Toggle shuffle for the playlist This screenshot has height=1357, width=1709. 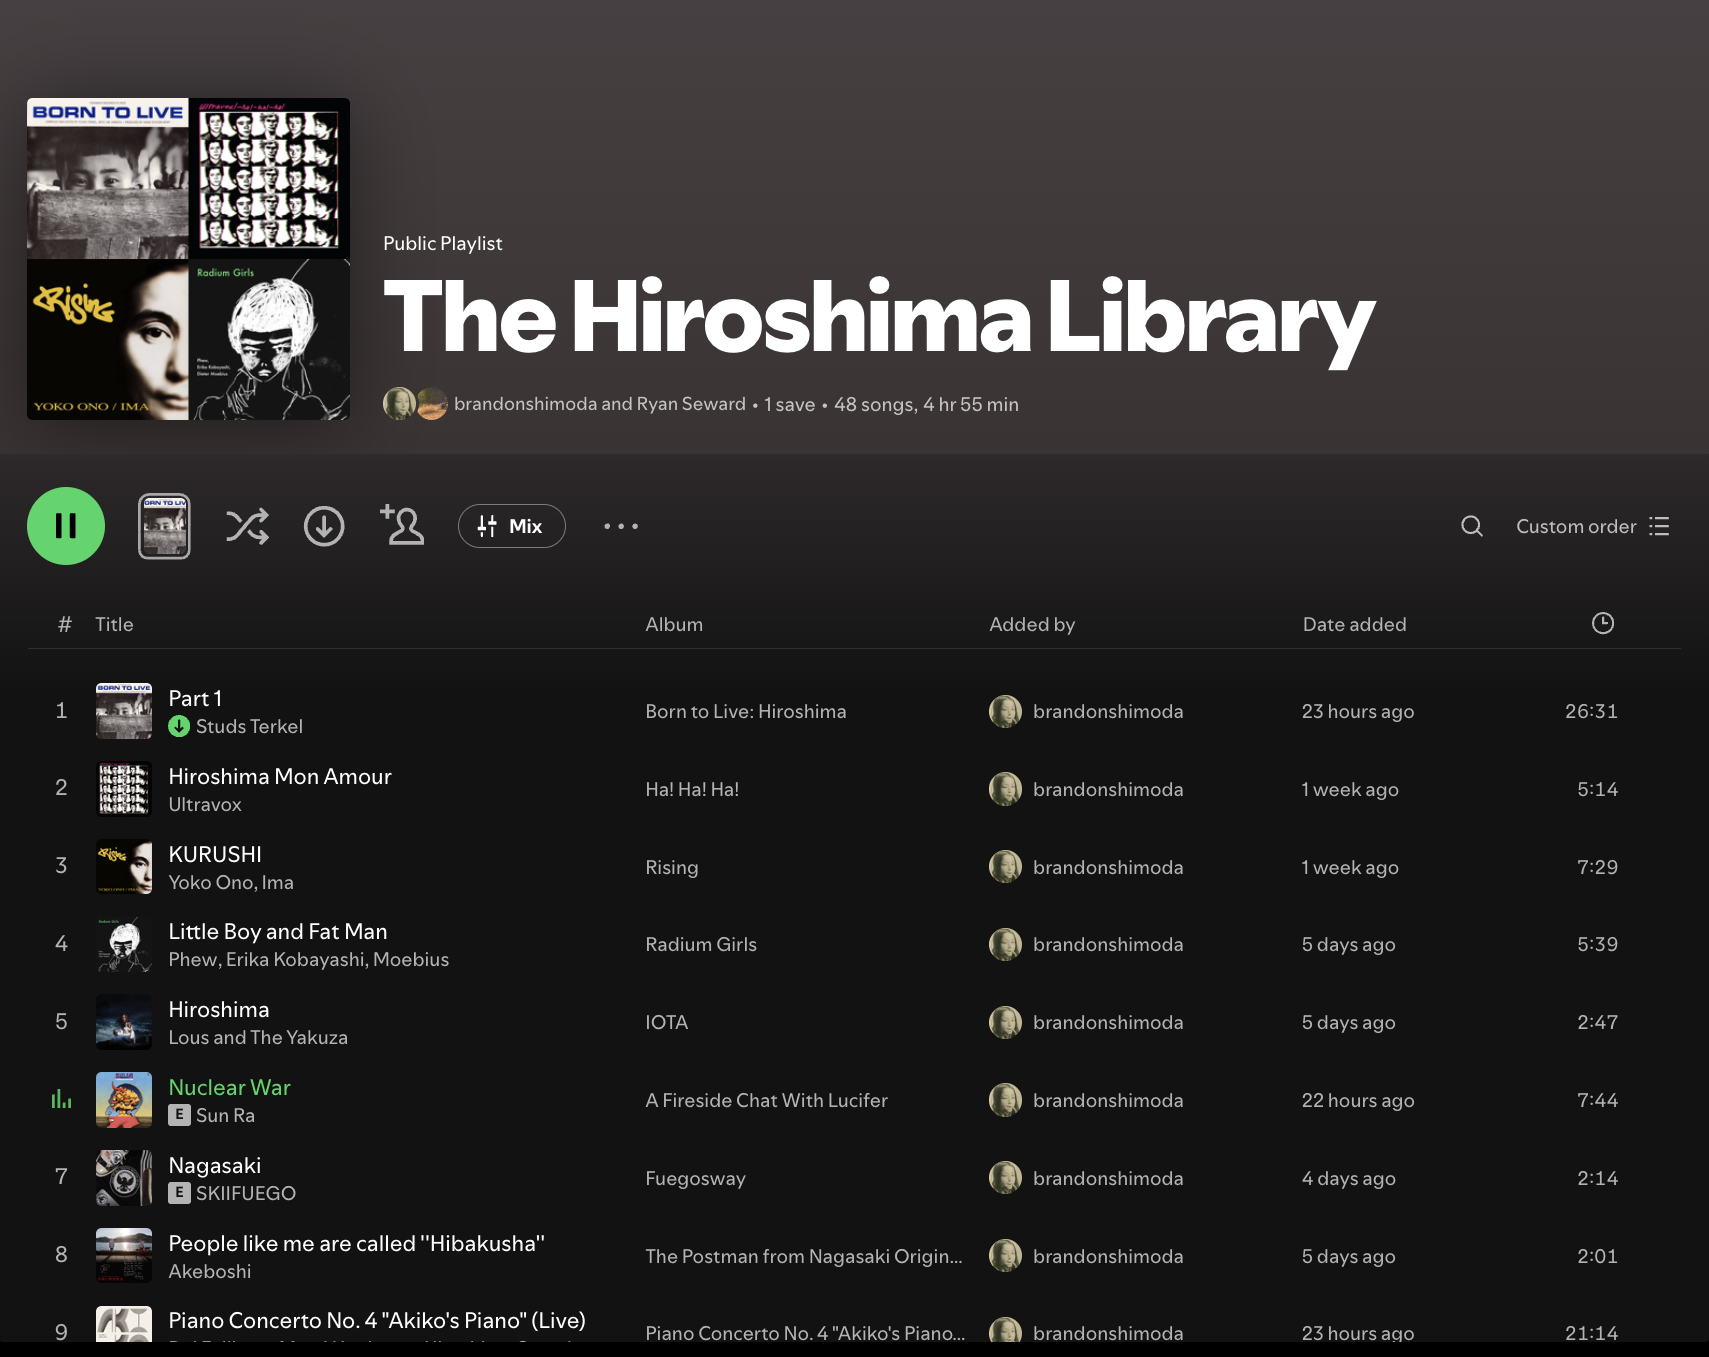pyautogui.click(x=247, y=526)
